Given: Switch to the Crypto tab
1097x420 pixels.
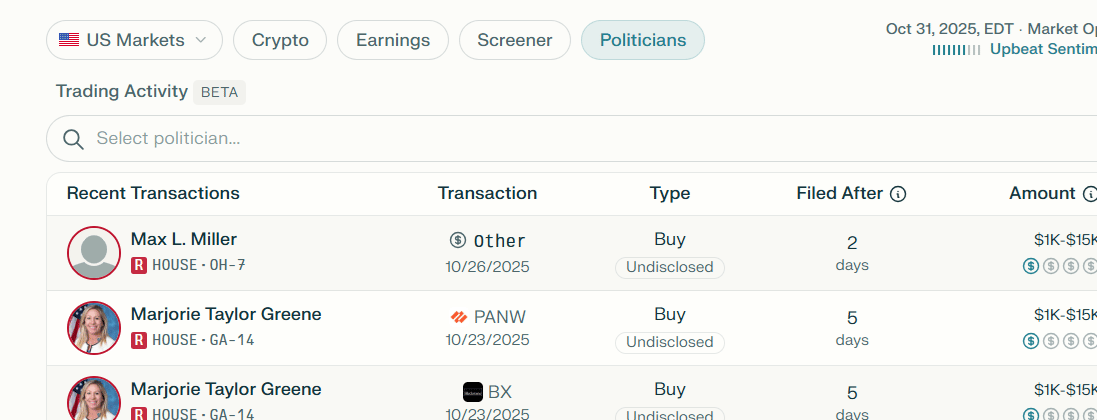Looking at the screenshot, I should coord(280,40).
